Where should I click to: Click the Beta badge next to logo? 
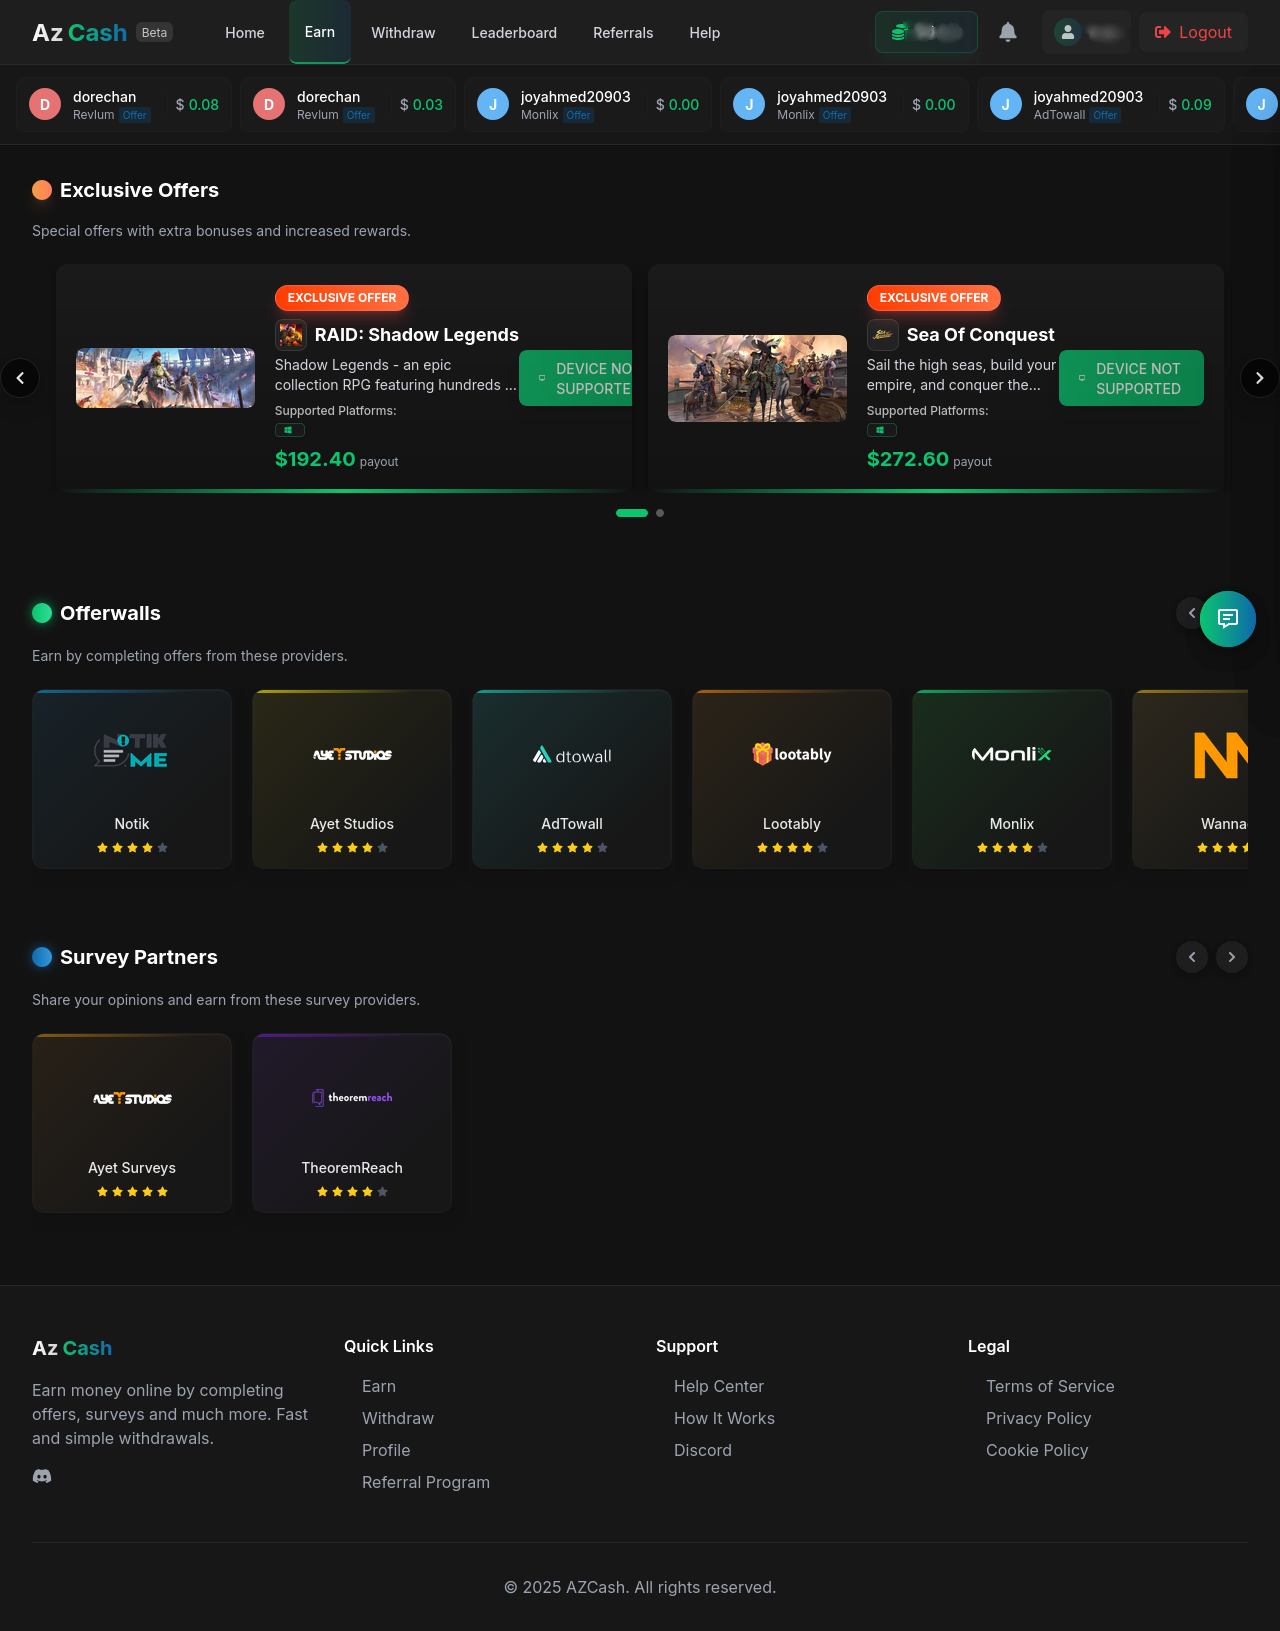pos(154,32)
